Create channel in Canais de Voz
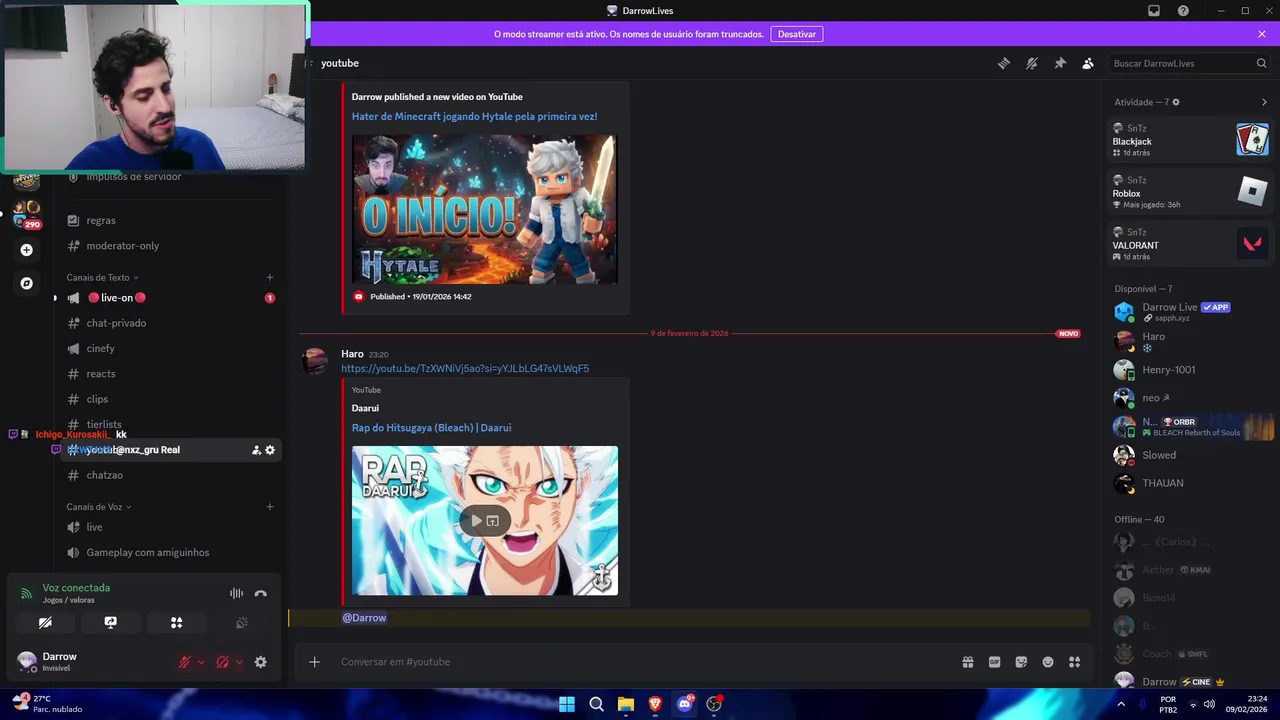The width and height of the screenshot is (1280, 720). (270, 507)
